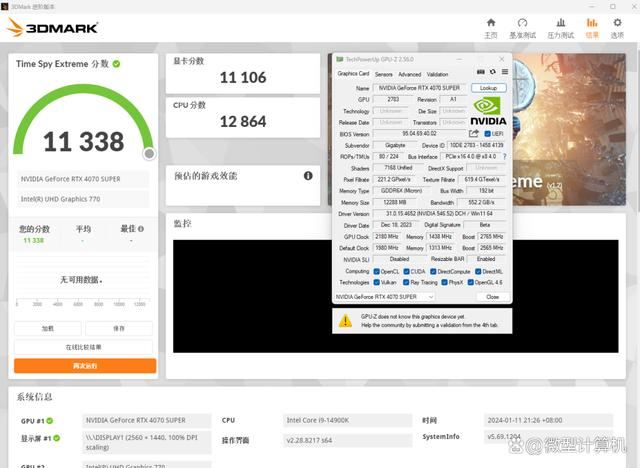Click SystemInfo version v5.69.1204
Screen dimensions: 640x468
coord(548,437)
